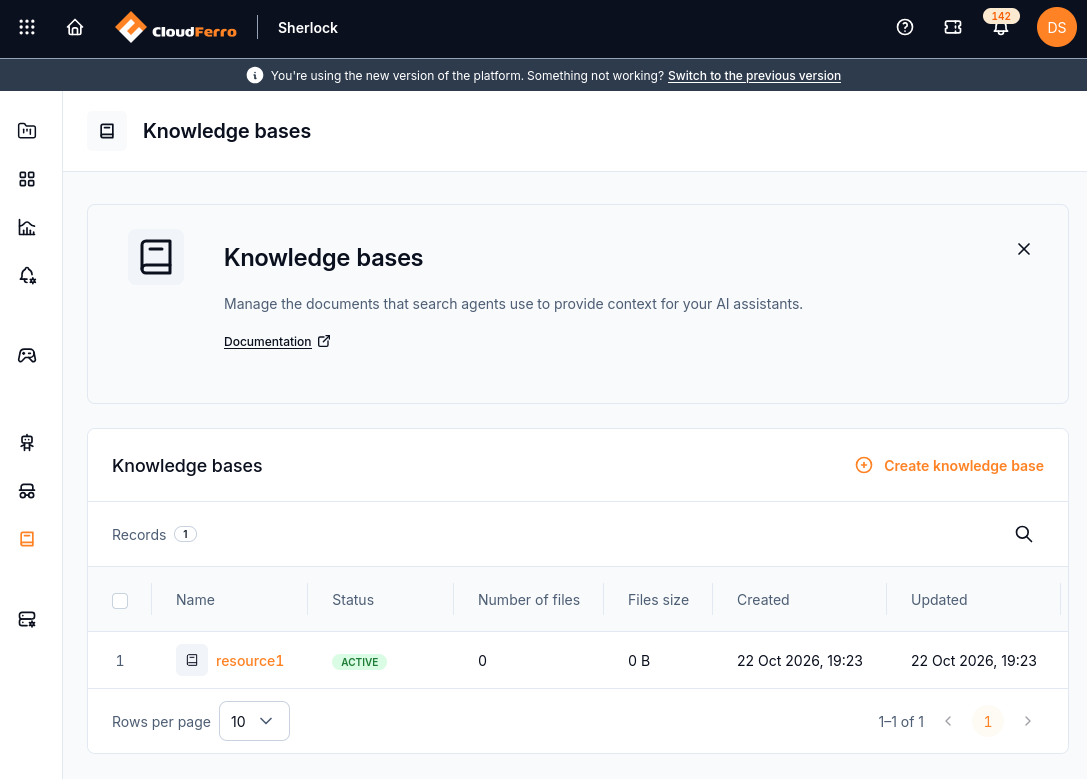Image resolution: width=1087 pixels, height=779 pixels.
Task: Click the large book icon in info card
Action: pyautogui.click(x=156, y=257)
